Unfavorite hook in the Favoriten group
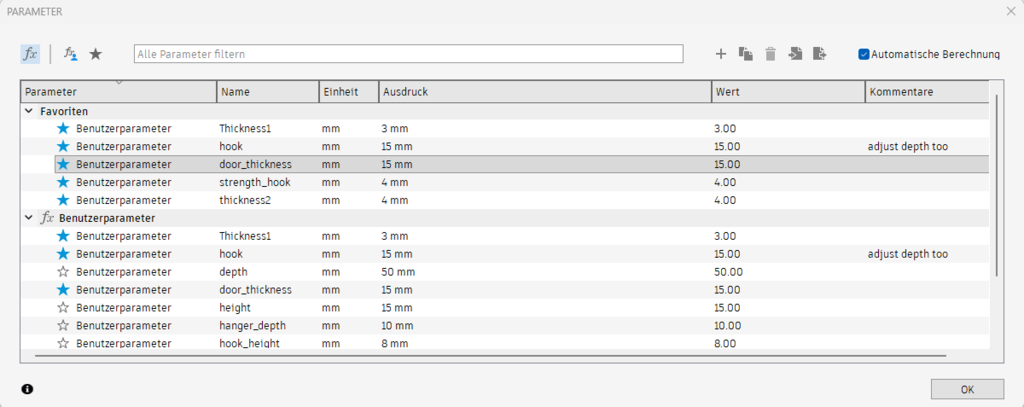This screenshot has width=1024, height=407. tap(63, 146)
